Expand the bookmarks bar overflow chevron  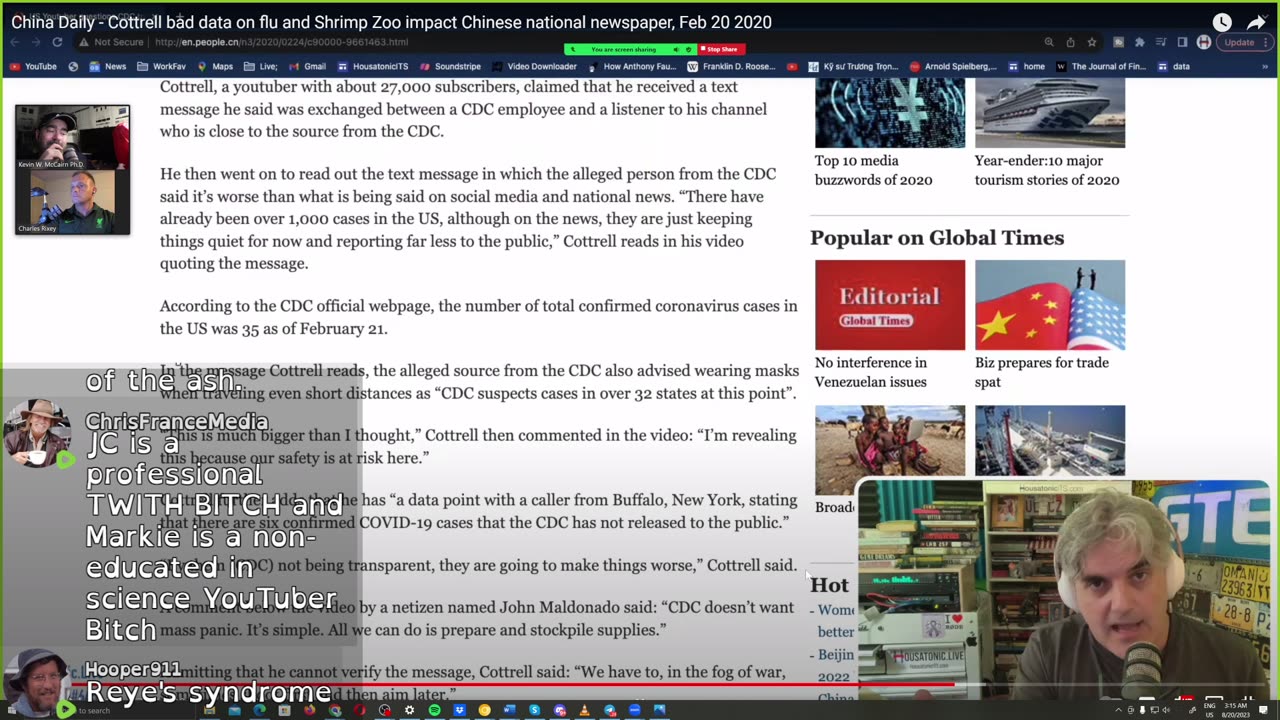(1265, 67)
